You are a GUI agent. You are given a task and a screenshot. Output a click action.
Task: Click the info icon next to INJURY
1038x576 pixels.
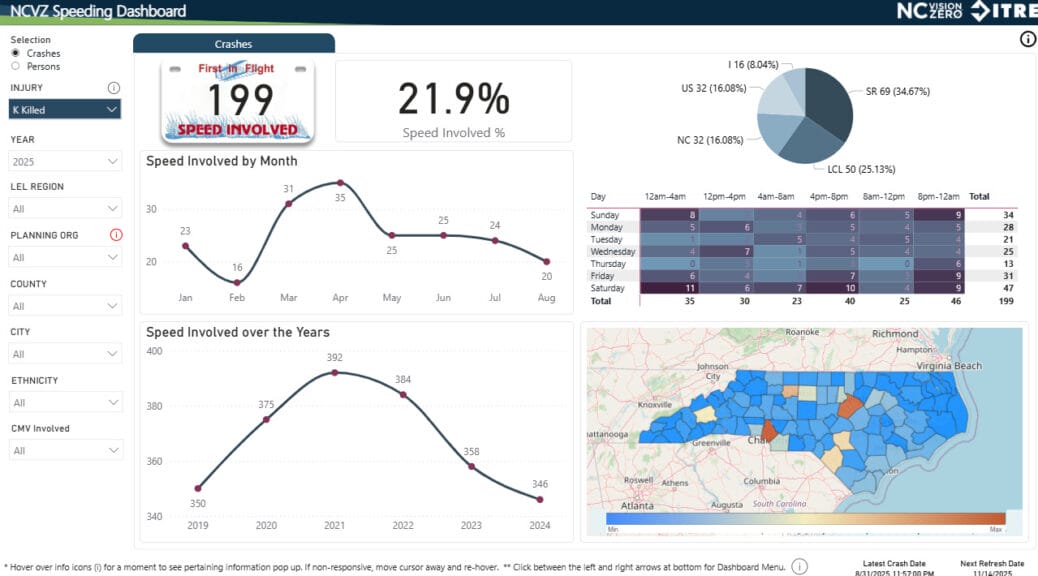point(114,88)
